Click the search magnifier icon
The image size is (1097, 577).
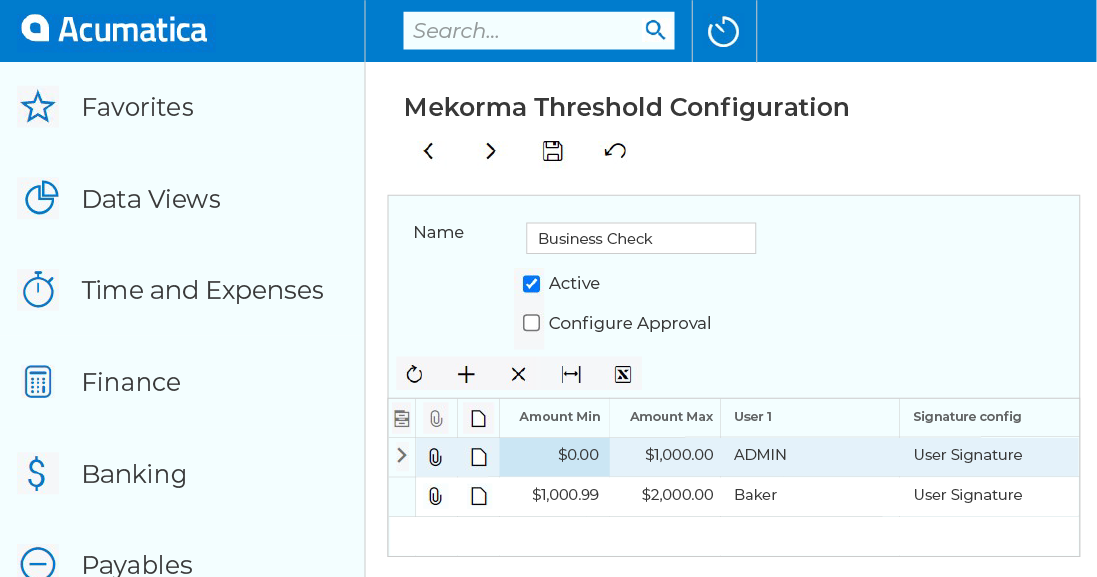(655, 30)
